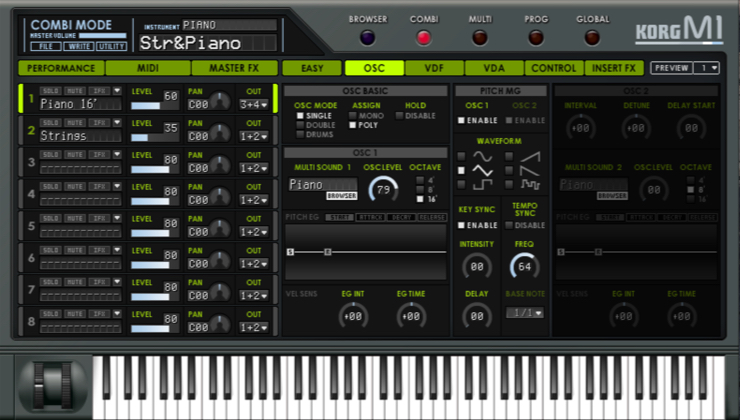Toggle KEY SYNC ENABLE checkbox
This screenshot has height=420, width=740.
(x=461, y=225)
